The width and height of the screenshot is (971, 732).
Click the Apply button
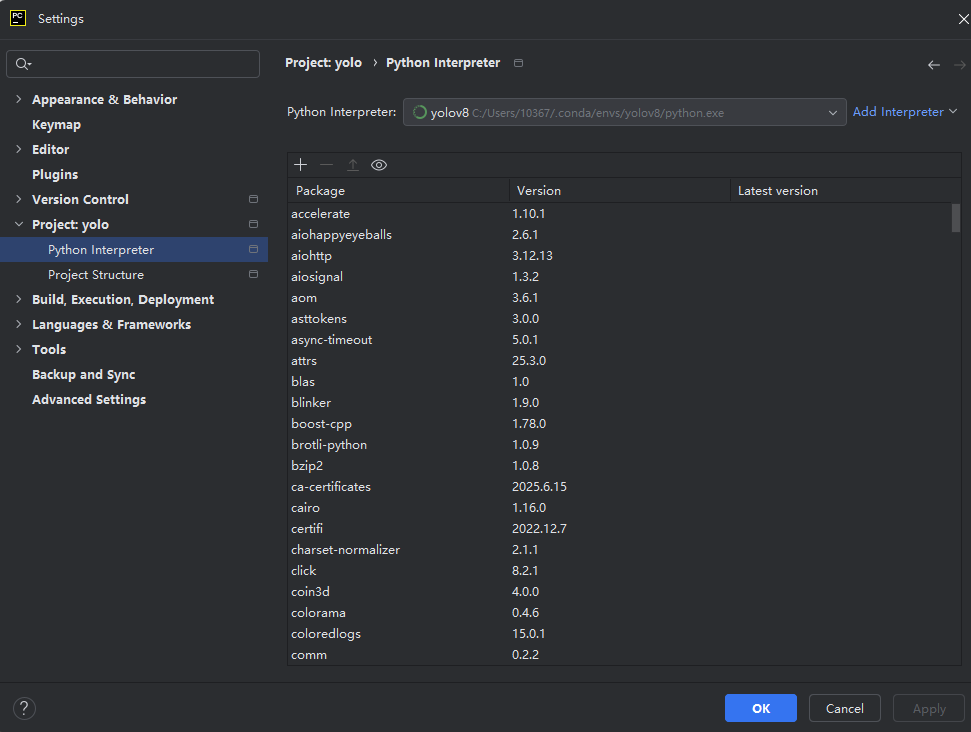(928, 708)
